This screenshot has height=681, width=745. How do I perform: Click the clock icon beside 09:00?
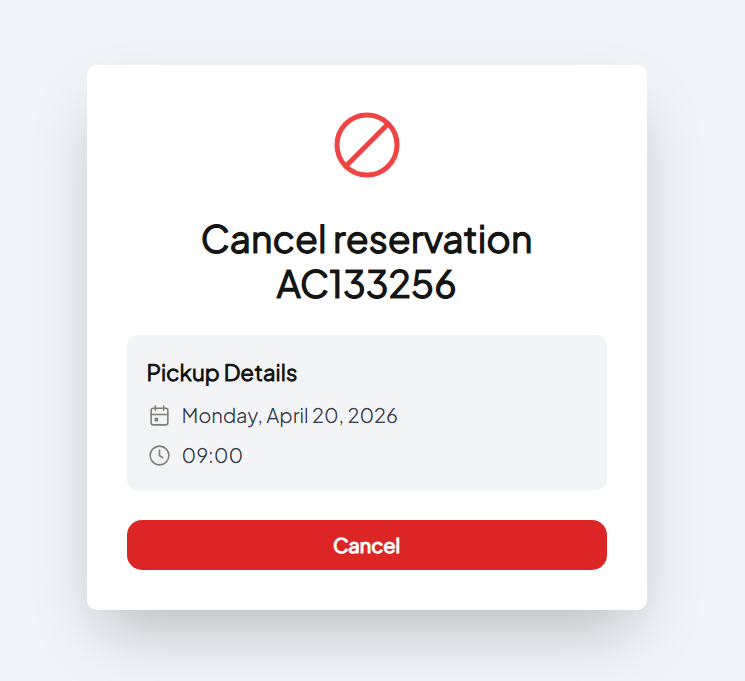tap(159, 456)
